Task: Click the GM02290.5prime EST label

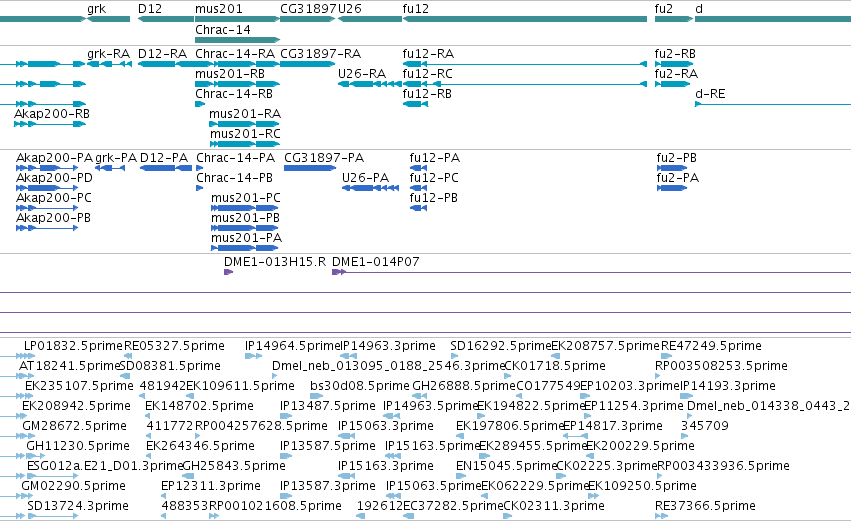Action: pos(73,486)
